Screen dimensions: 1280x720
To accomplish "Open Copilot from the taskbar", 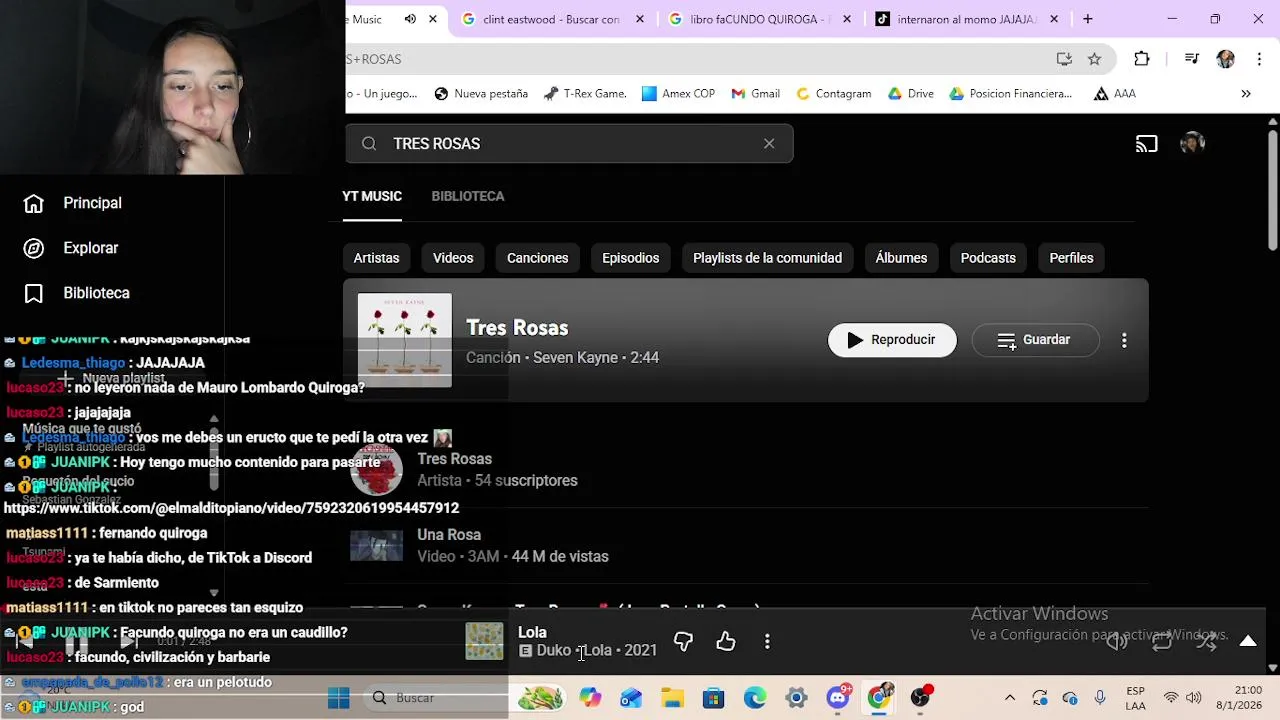I will [590, 698].
